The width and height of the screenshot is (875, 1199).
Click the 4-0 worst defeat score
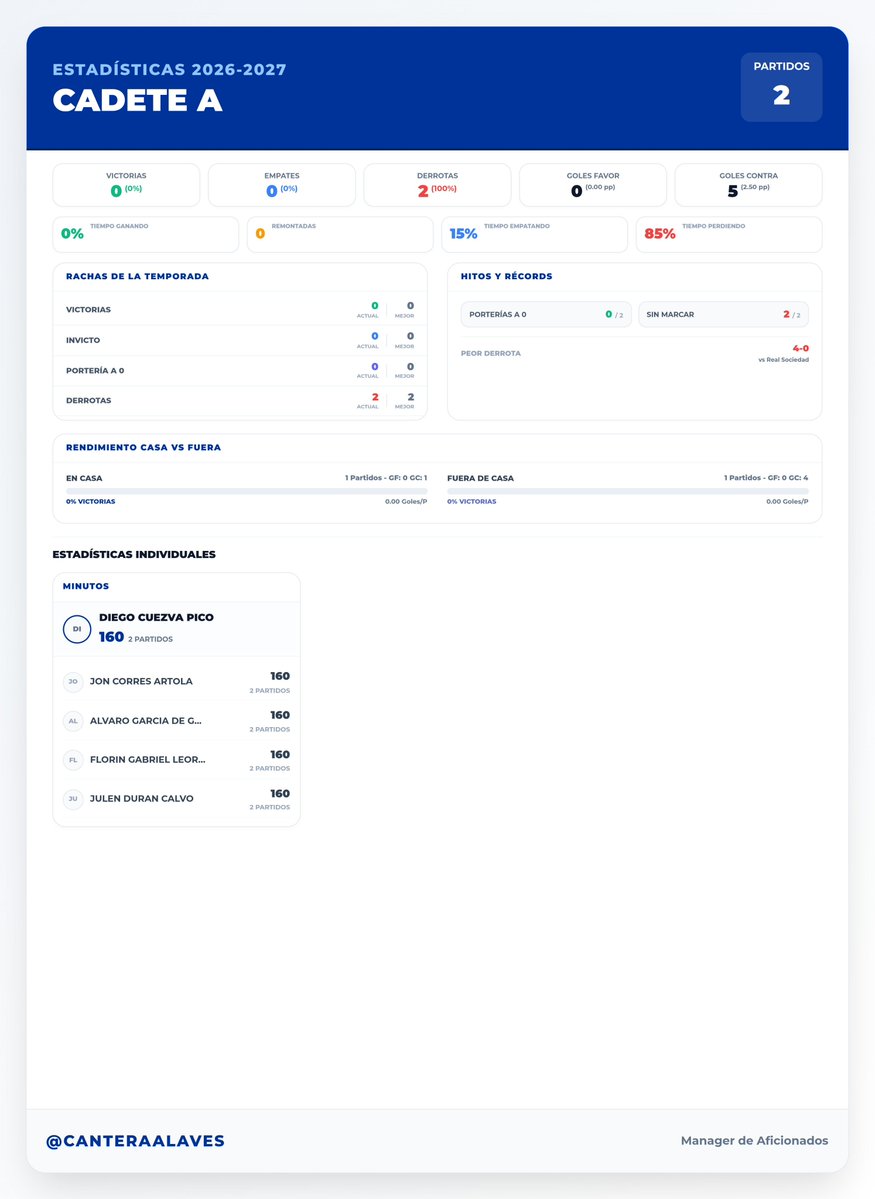[800, 348]
